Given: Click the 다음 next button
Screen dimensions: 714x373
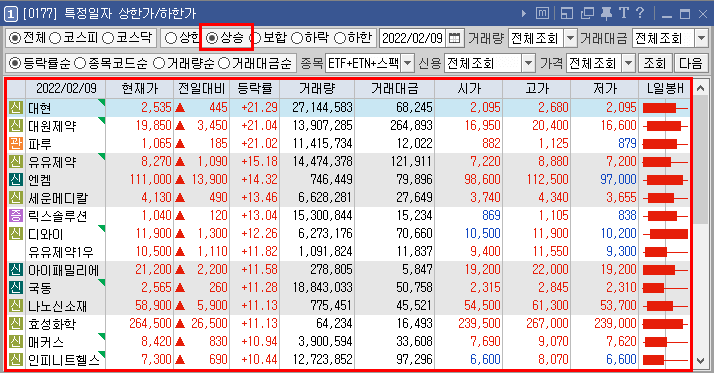Looking at the screenshot, I should 691,63.
